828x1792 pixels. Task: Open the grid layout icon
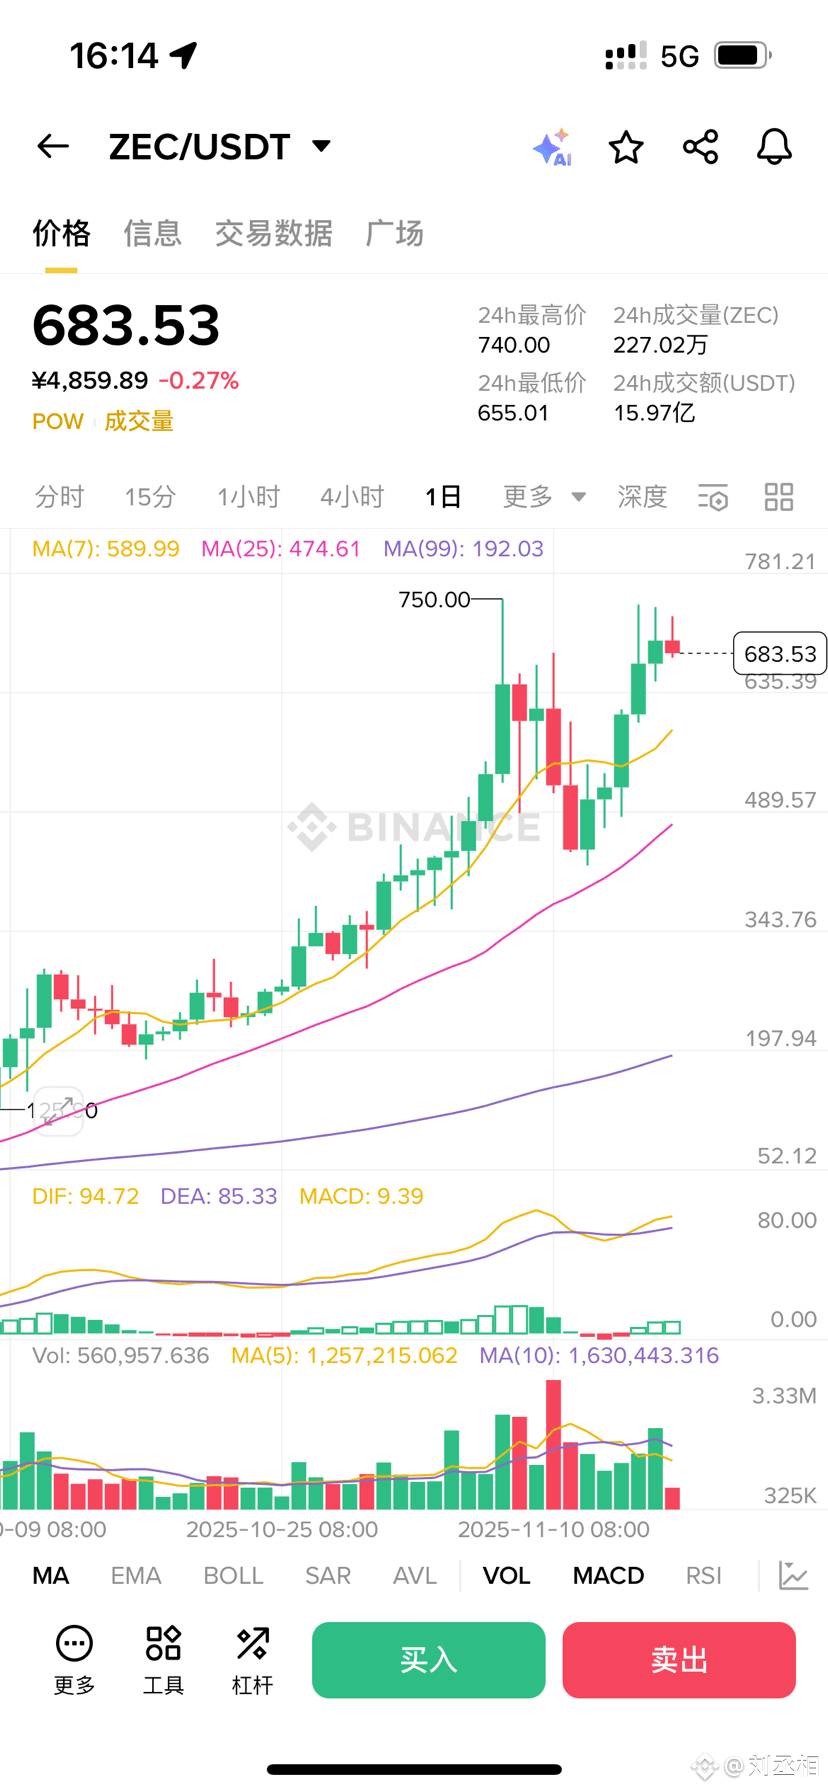coord(779,497)
